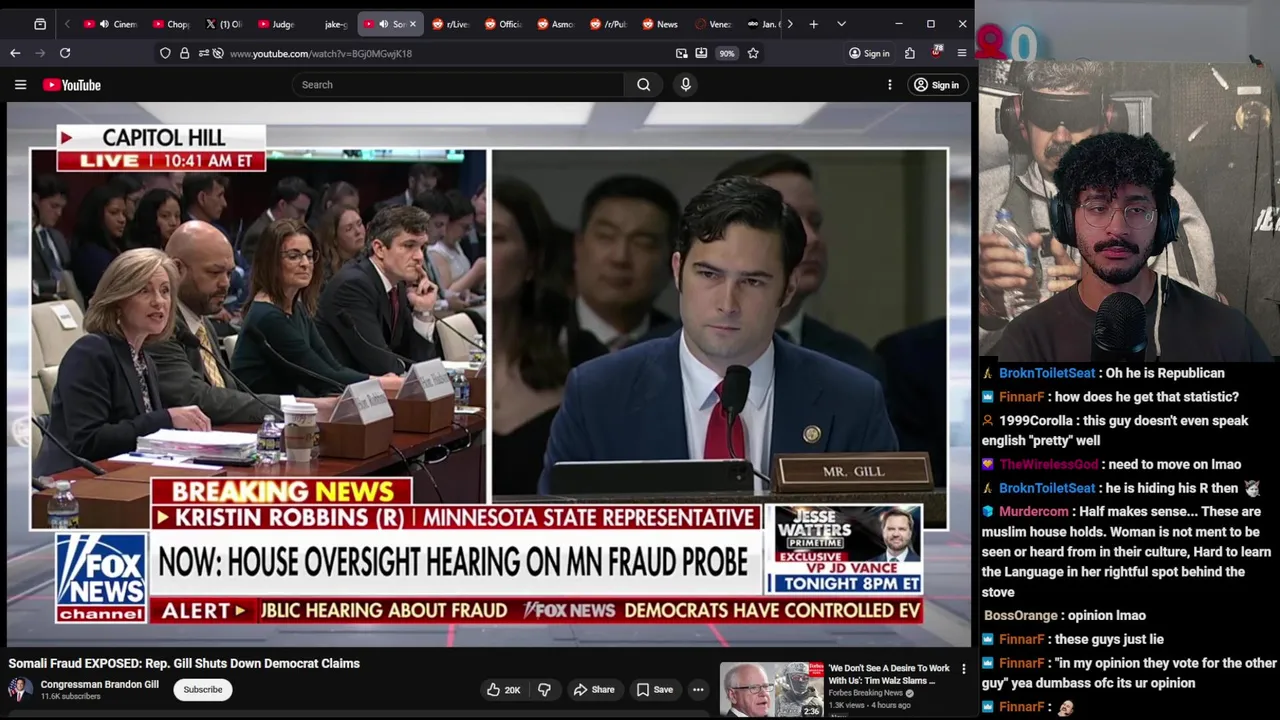1280x720 pixels.
Task: Switch to the /r/Pub Reddit tab
Action: [608, 24]
